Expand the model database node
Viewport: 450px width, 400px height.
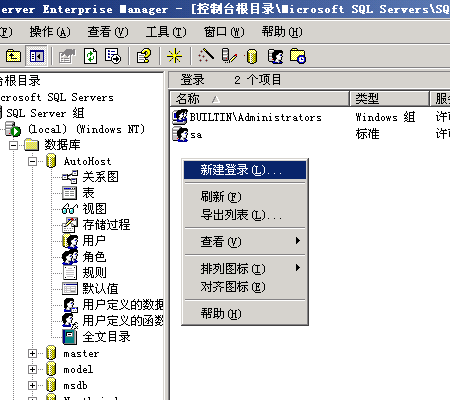click(32, 369)
